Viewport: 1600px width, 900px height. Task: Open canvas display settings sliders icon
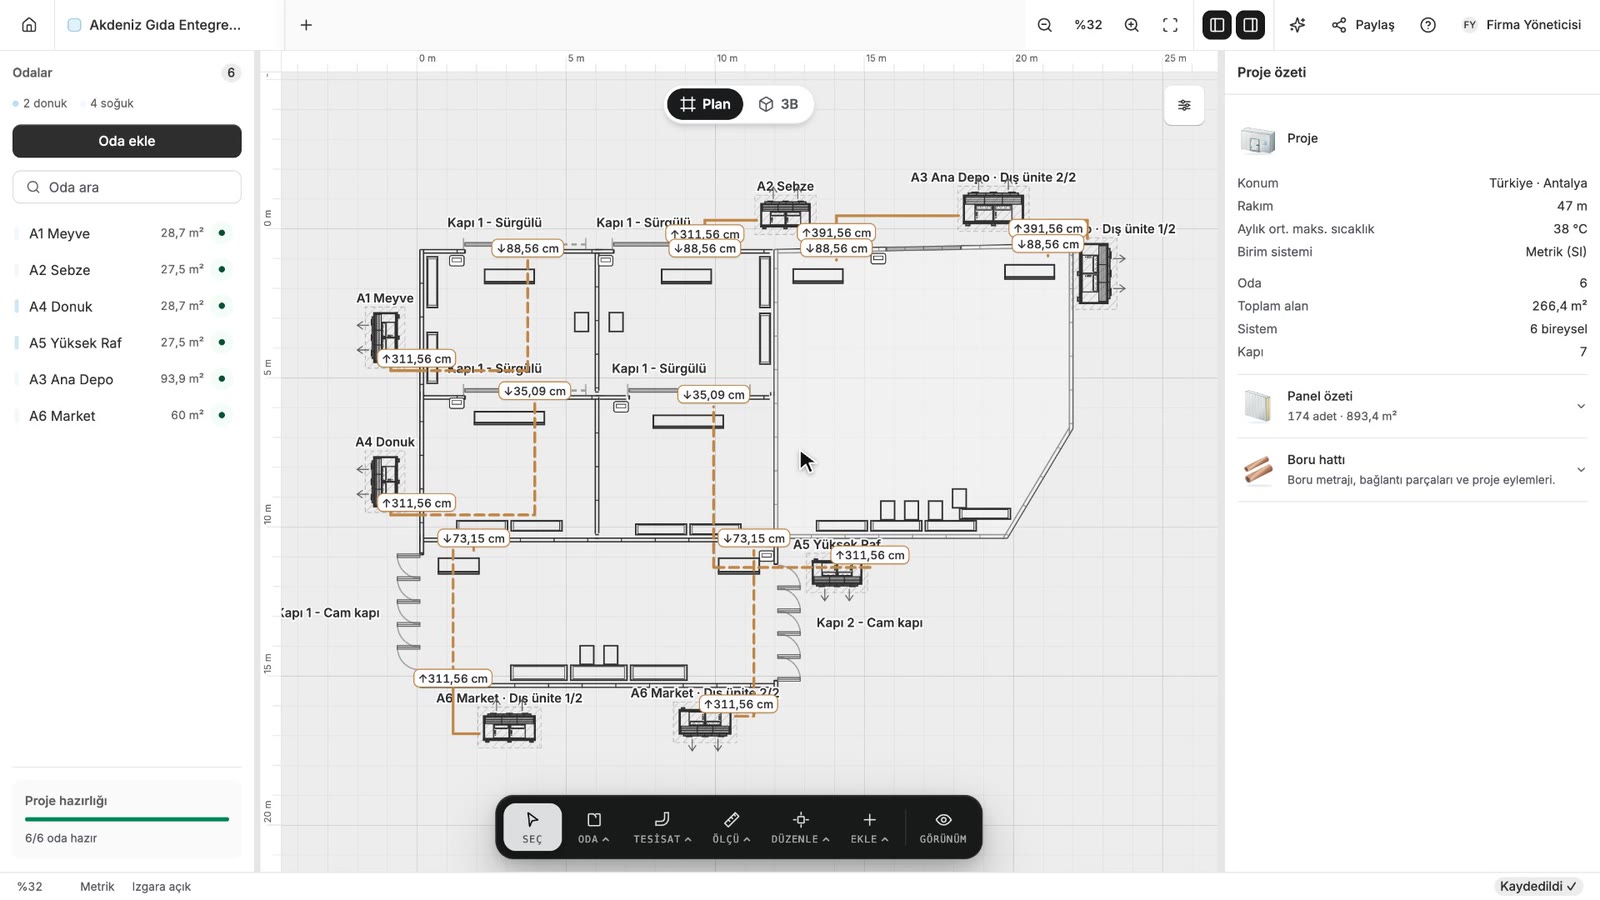1184,105
